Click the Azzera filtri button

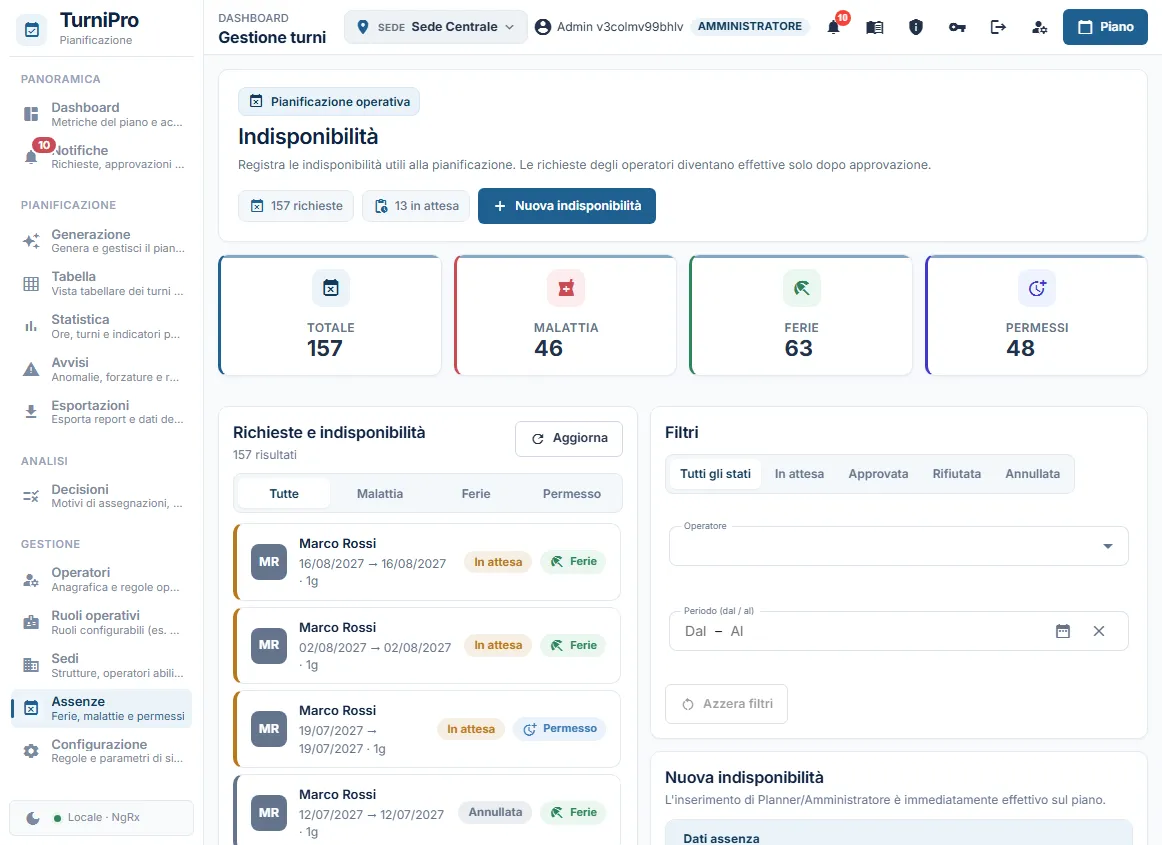(x=726, y=704)
